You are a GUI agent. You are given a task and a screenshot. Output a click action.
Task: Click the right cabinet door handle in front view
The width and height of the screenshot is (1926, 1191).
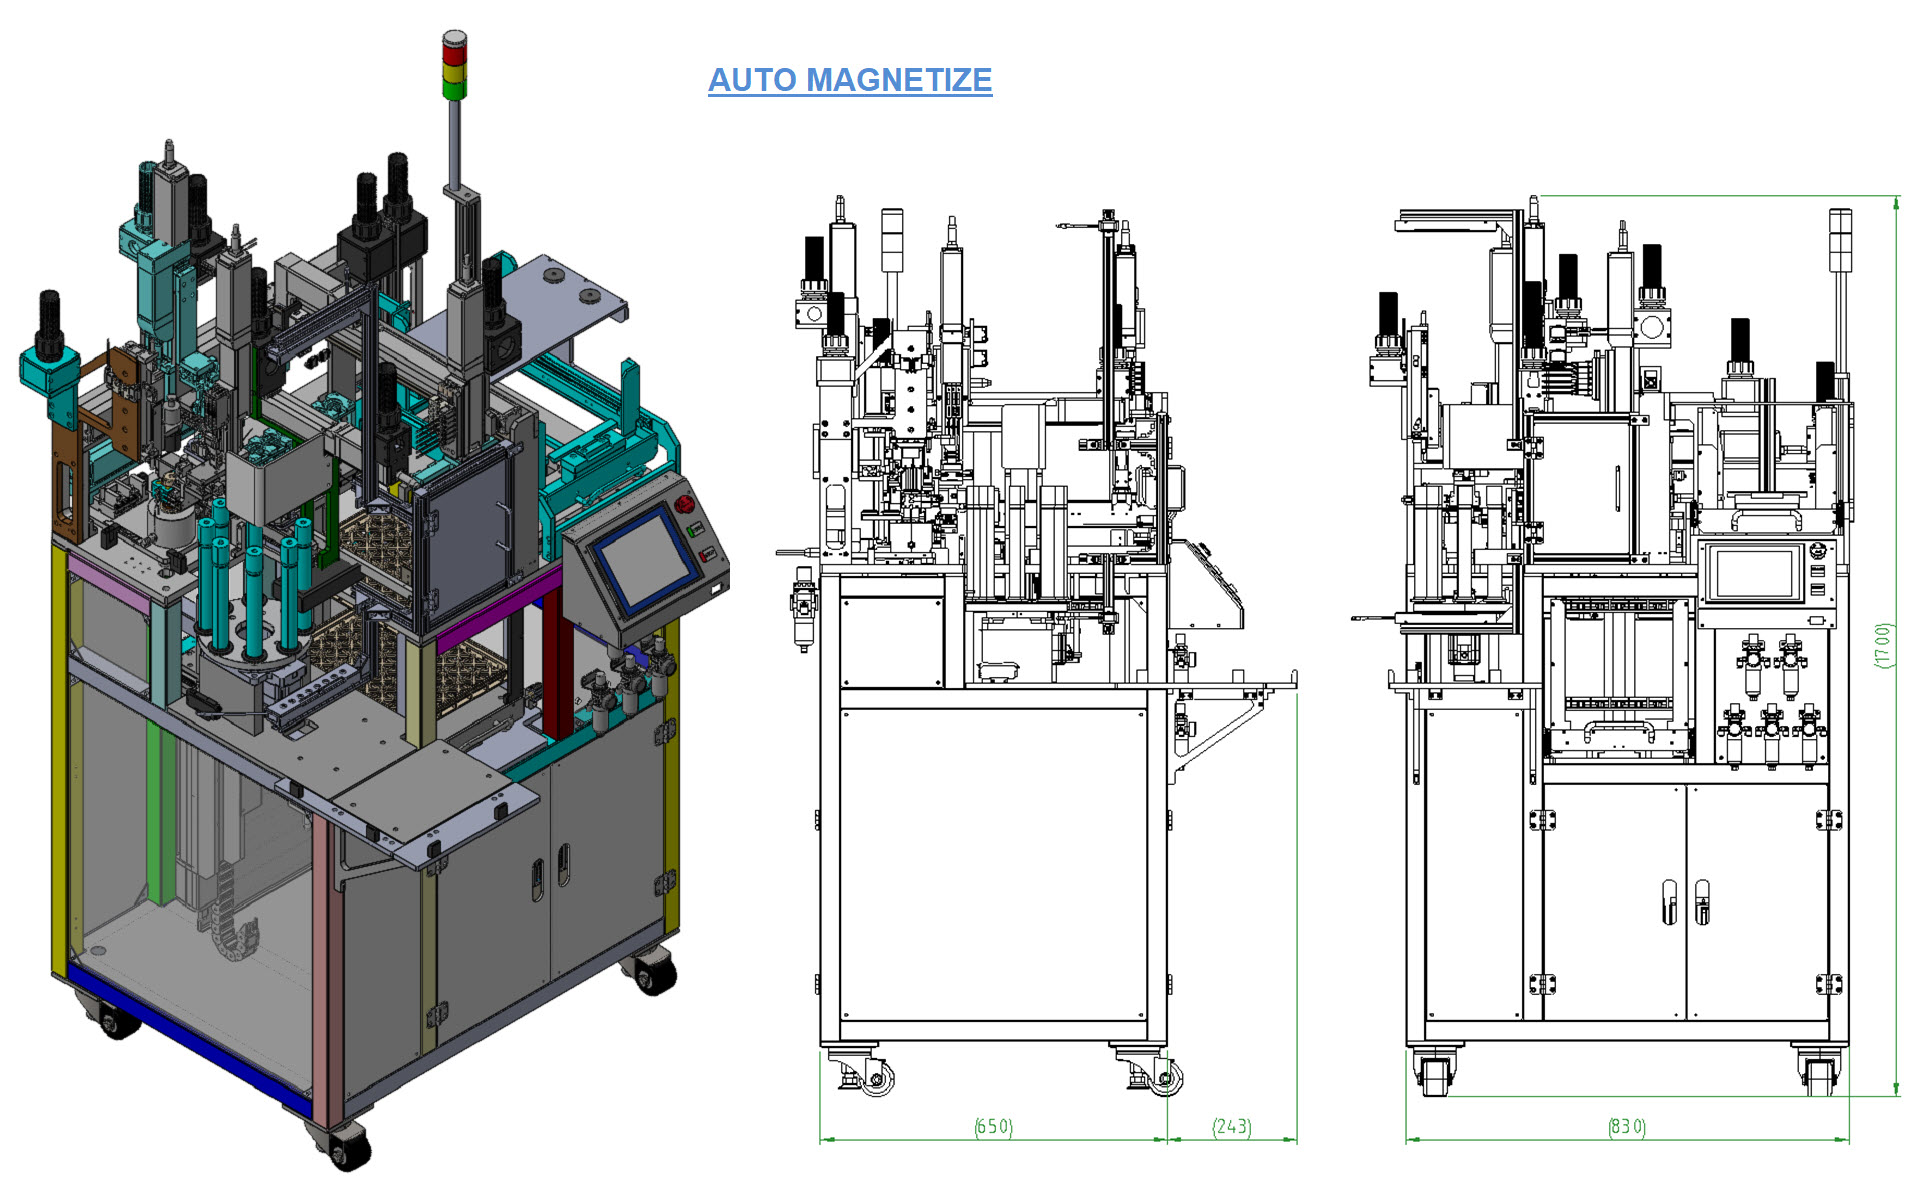click(1702, 902)
